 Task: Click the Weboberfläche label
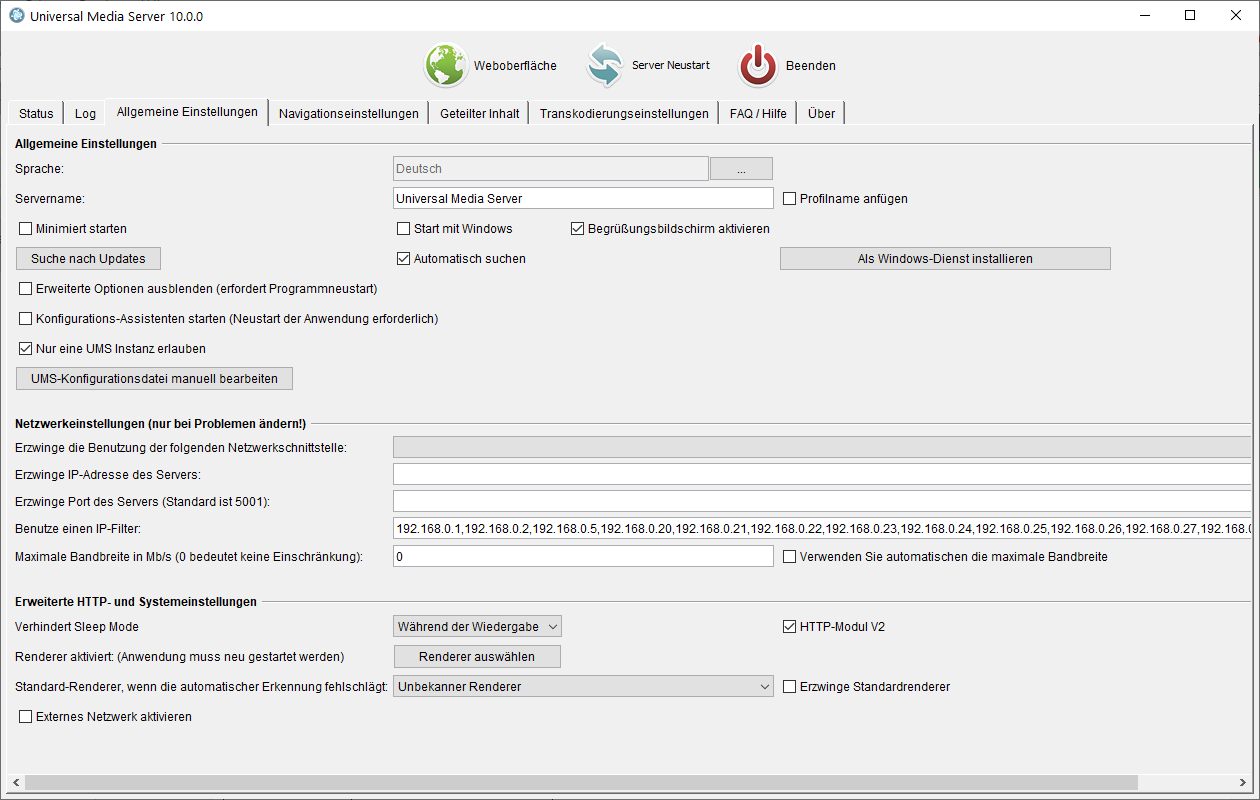click(x=515, y=66)
